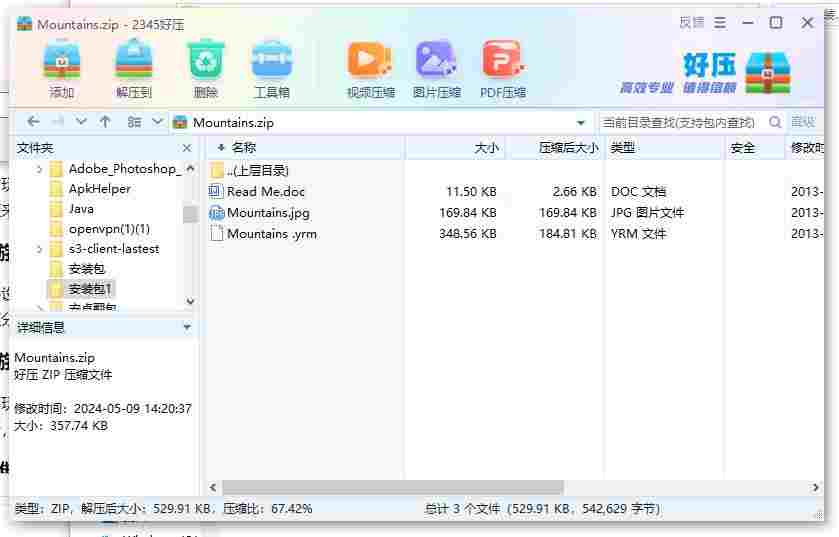
Task: Click folder tree scroll down arrow
Action: click(x=190, y=301)
